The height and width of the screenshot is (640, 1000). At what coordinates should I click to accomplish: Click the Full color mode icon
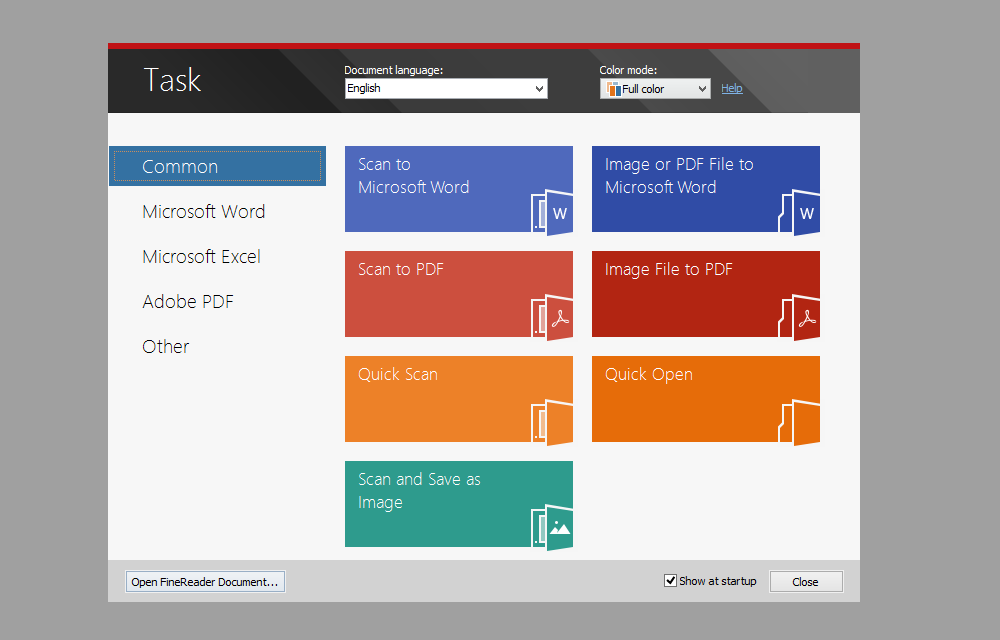pos(614,89)
